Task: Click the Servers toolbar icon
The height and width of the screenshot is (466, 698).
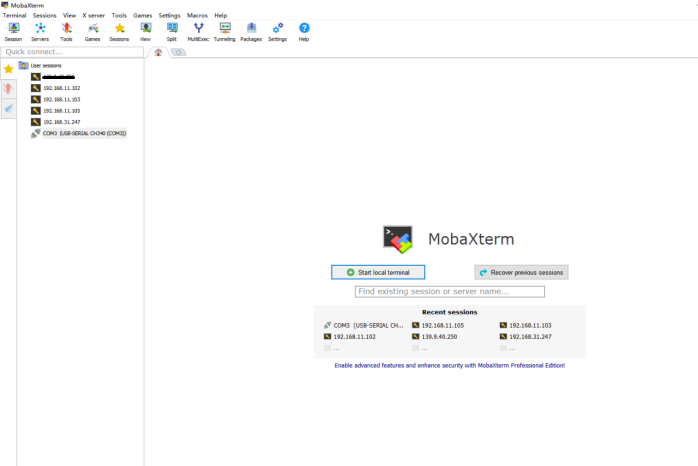Action: pyautogui.click(x=40, y=32)
